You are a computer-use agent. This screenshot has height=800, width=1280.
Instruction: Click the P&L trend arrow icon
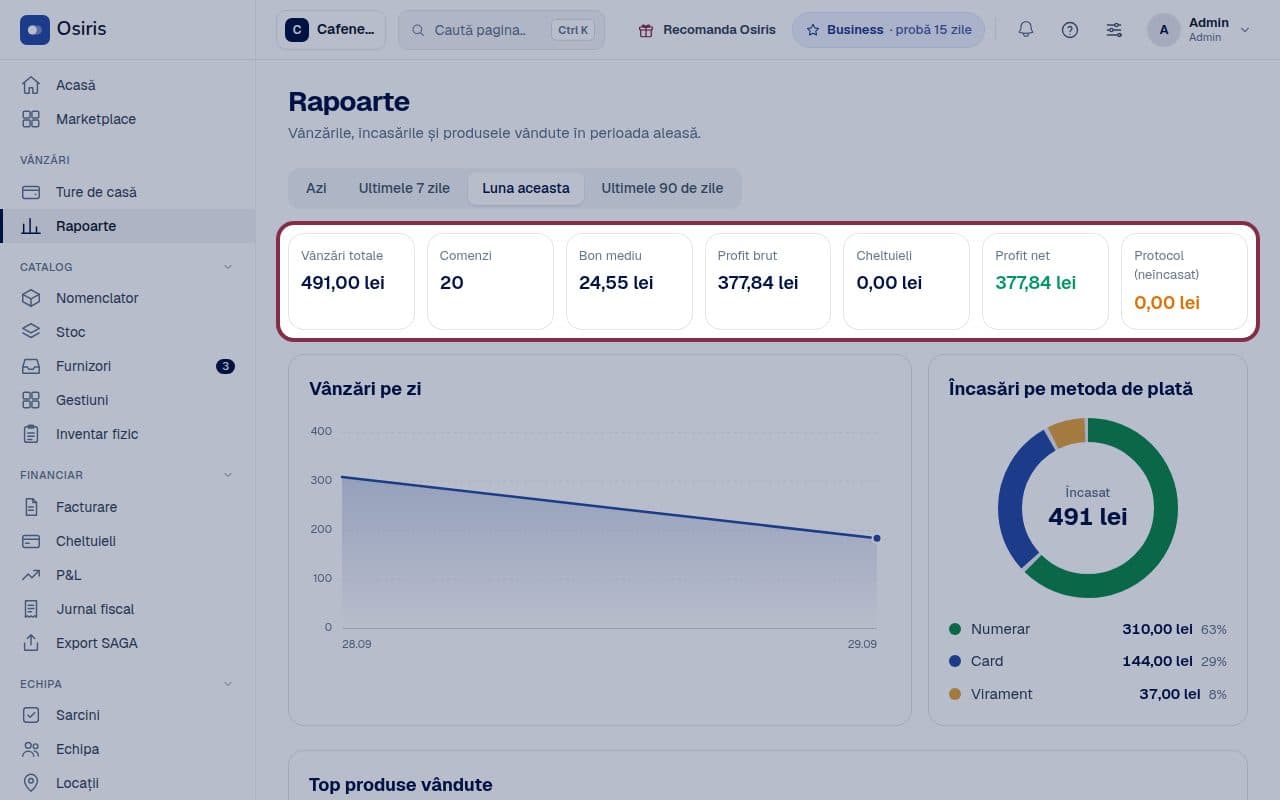[31, 575]
